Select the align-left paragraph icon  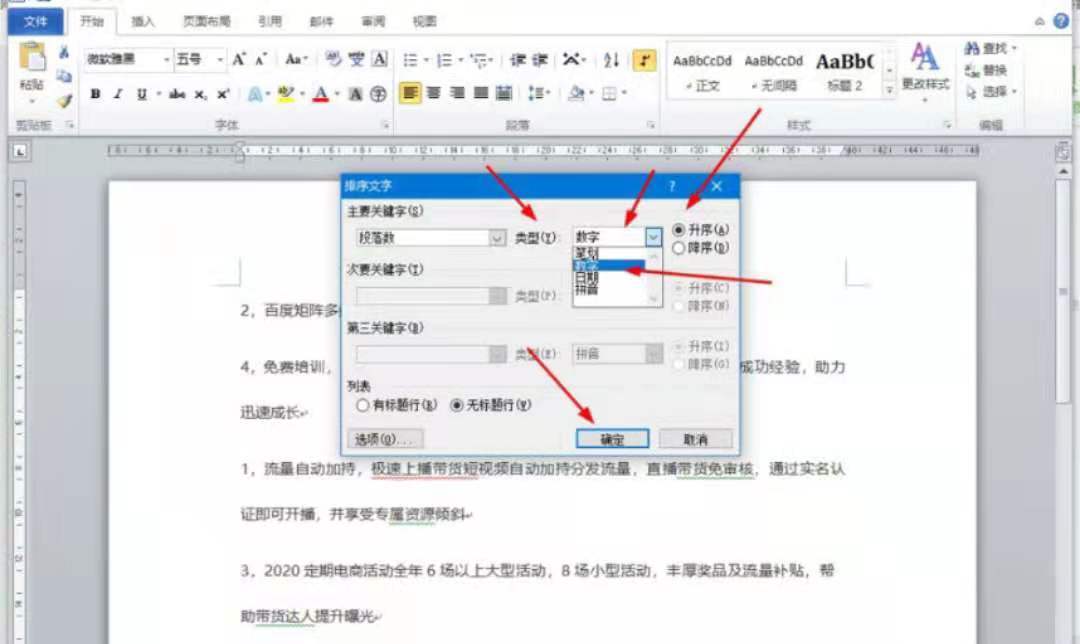click(410, 94)
